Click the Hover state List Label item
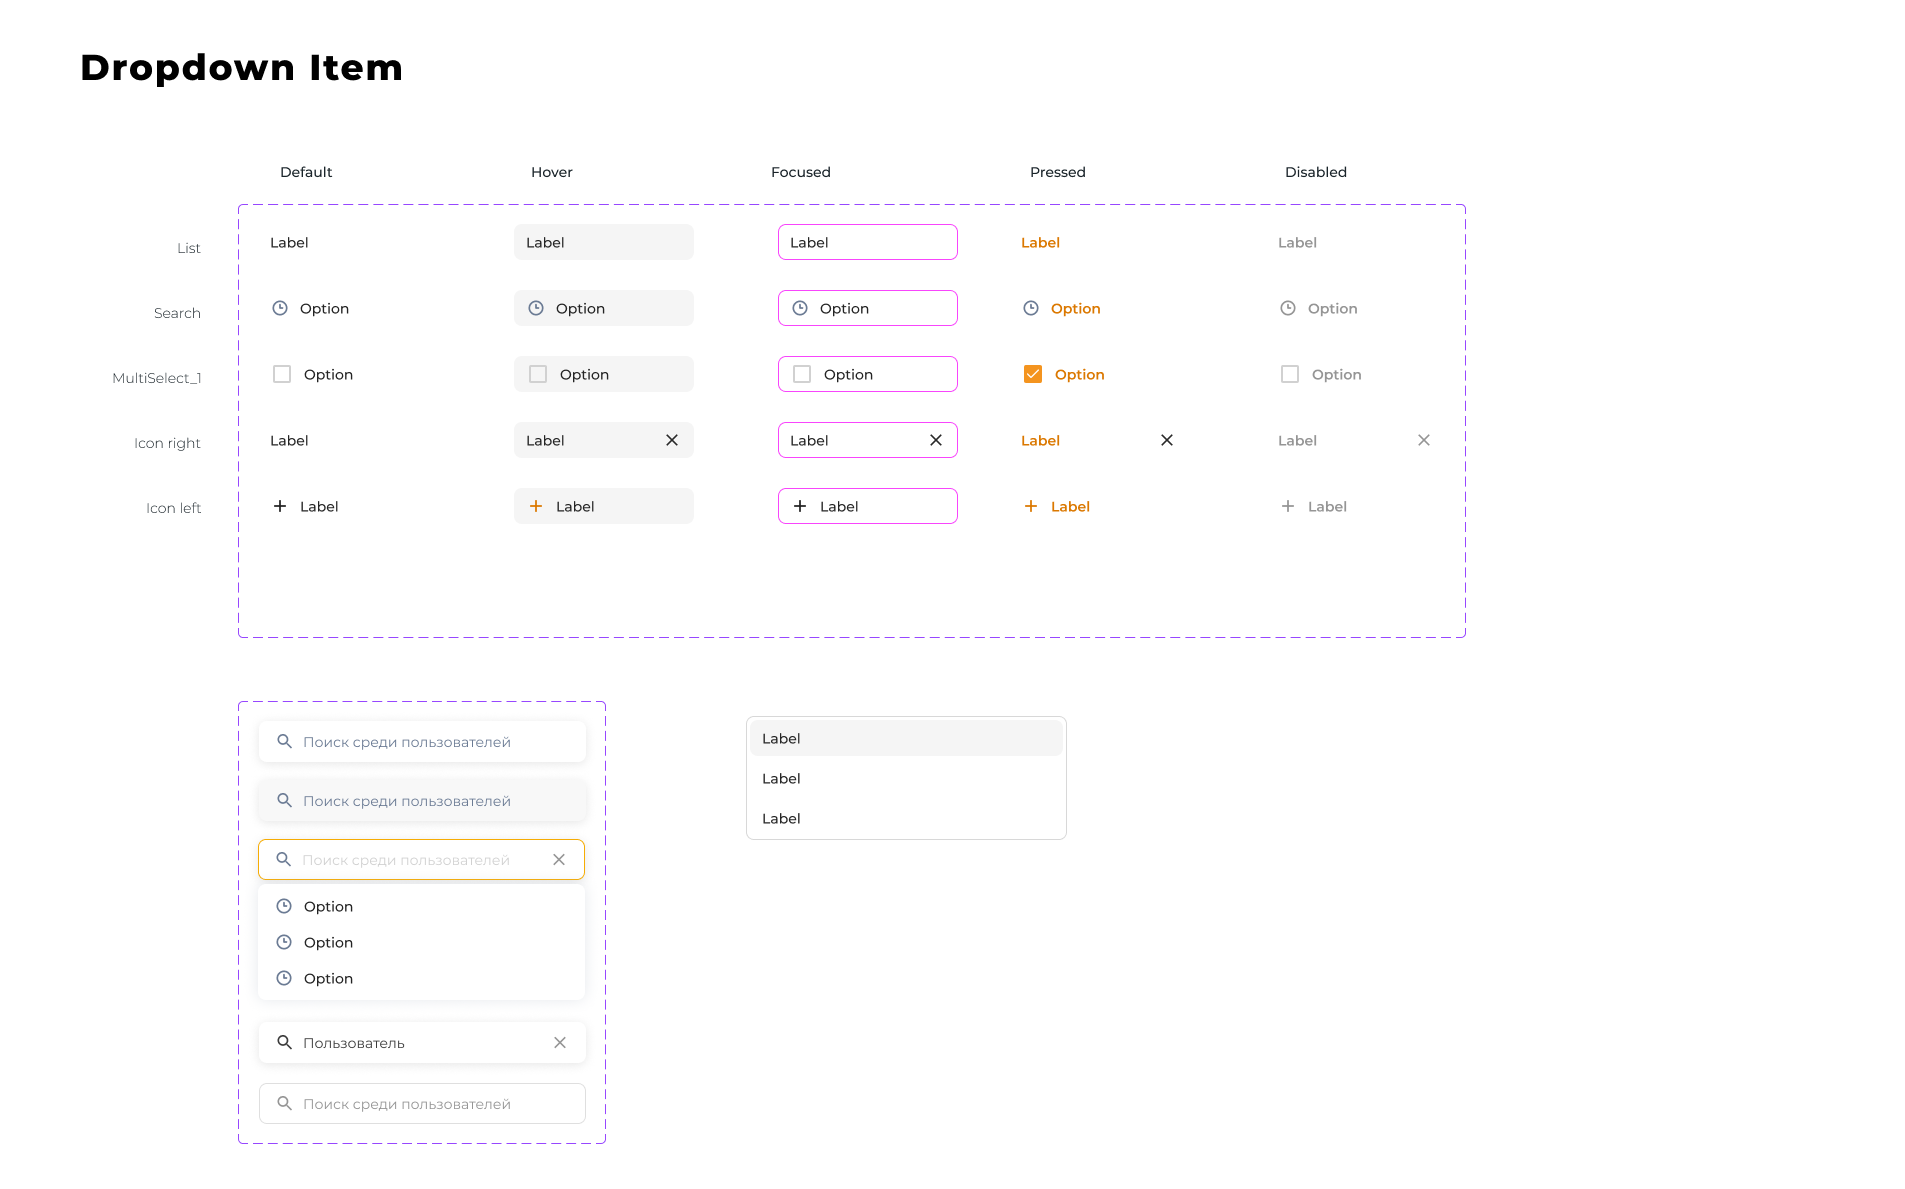1905x1189 pixels. (603, 242)
